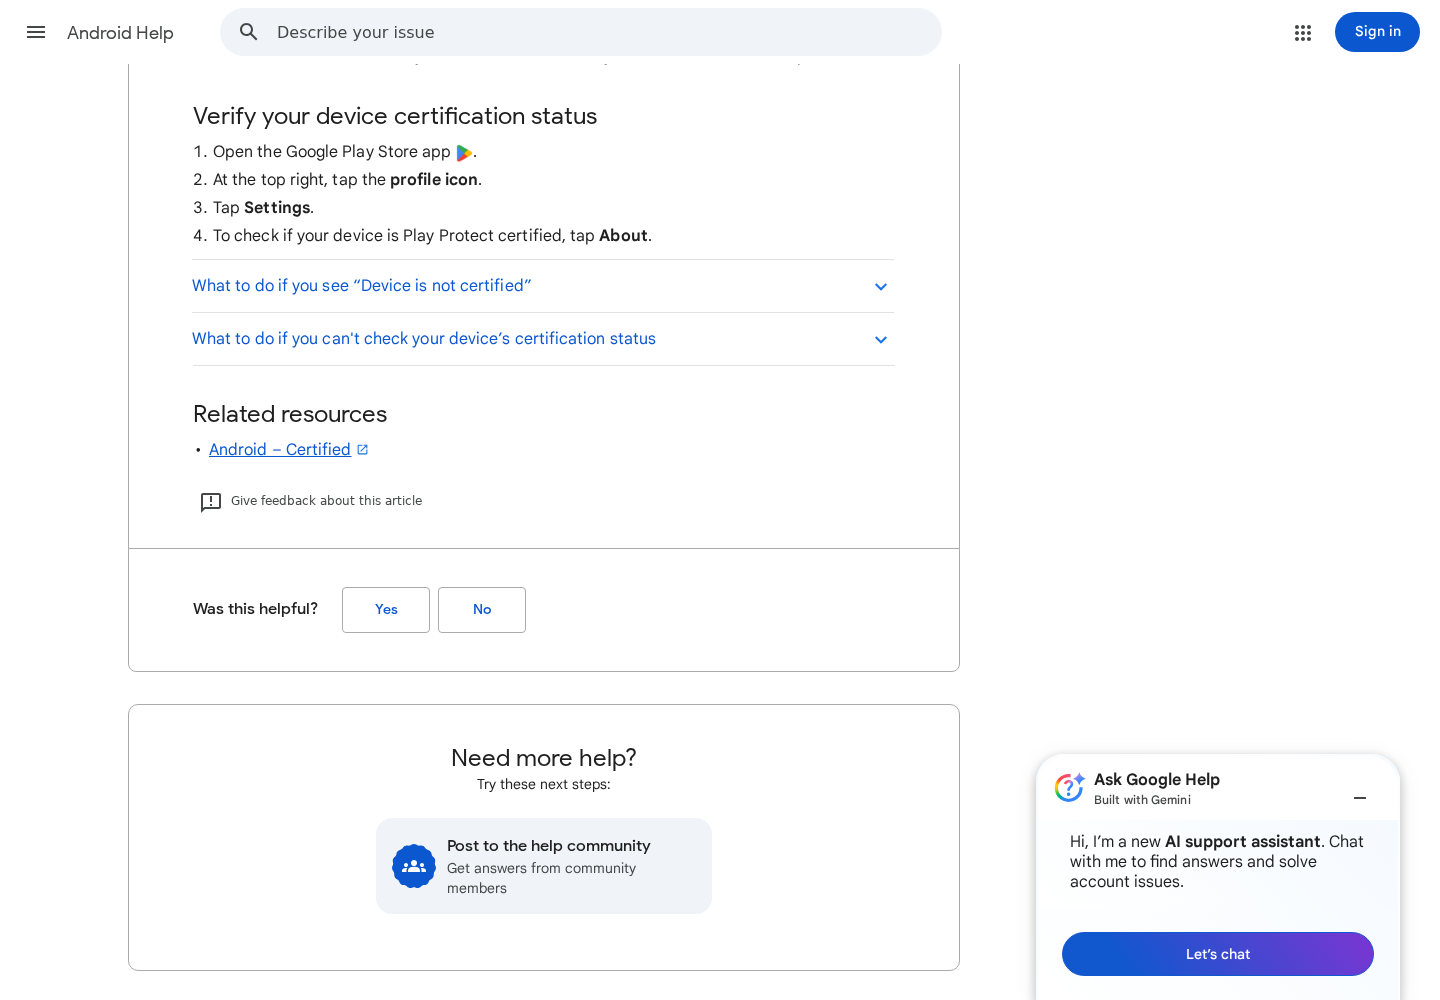This screenshot has width=1440, height=1000.
Task: Open the Google apps grid
Action: tap(1303, 33)
